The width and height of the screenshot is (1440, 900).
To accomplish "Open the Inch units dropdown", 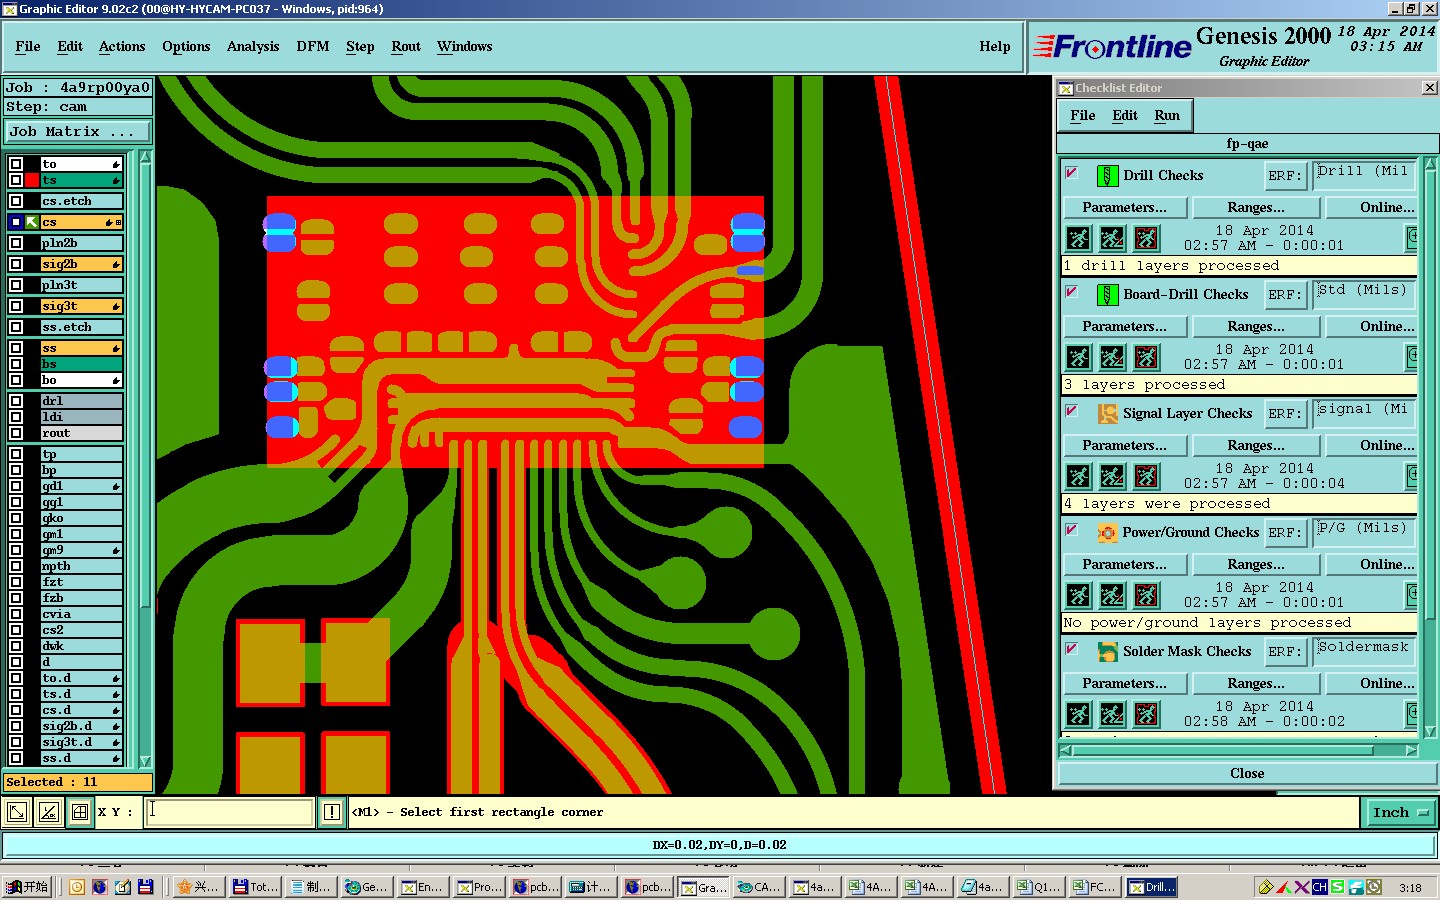I will click(1400, 812).
